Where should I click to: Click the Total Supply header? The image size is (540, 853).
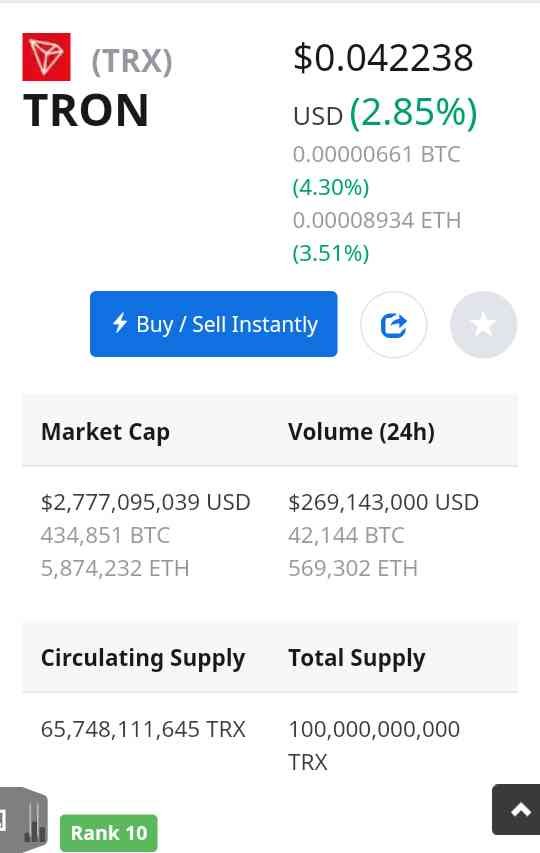(x=357, y=658)
